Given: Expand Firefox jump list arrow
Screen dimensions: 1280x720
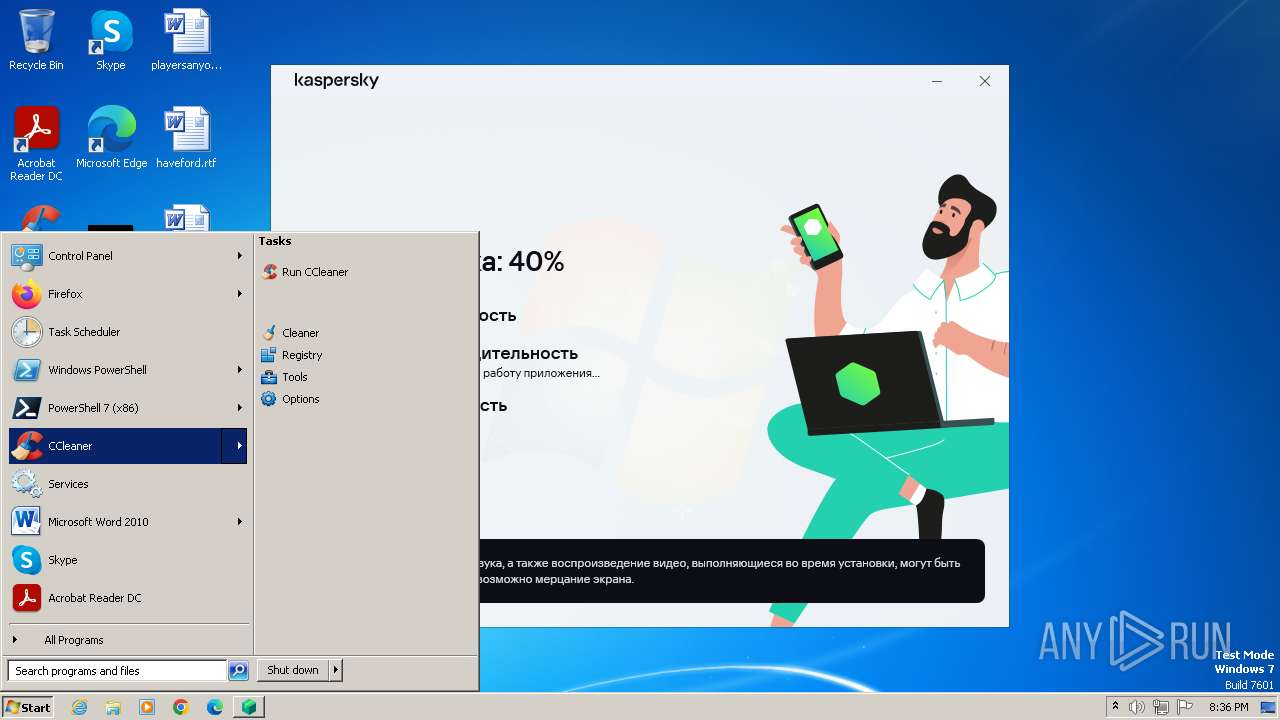Looking at the screenshot, I should click(x=239, y=294).
